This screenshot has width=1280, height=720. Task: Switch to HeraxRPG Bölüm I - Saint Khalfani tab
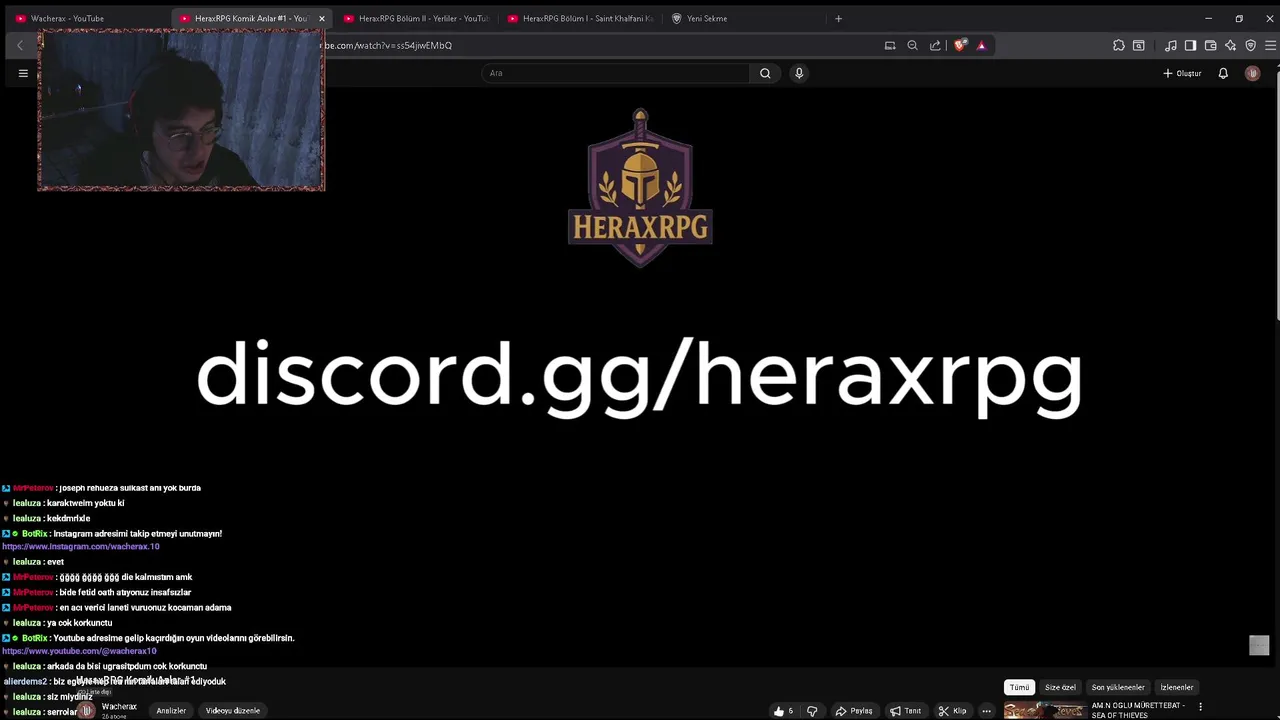pyautogui.click(x=580, y=18)
